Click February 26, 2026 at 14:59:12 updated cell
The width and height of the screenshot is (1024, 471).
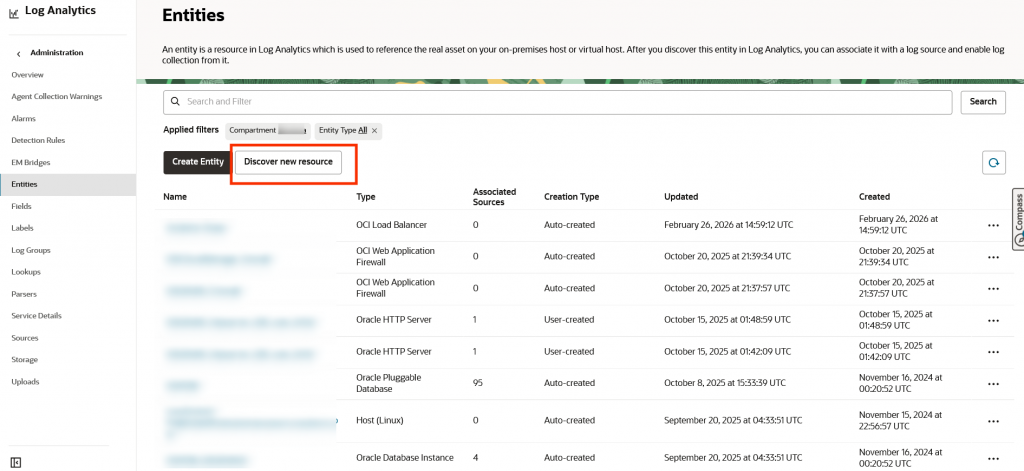[x=729, y=225]
